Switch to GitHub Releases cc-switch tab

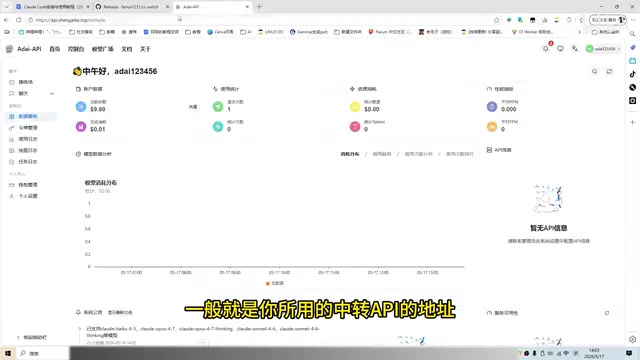tap(132, 7)
